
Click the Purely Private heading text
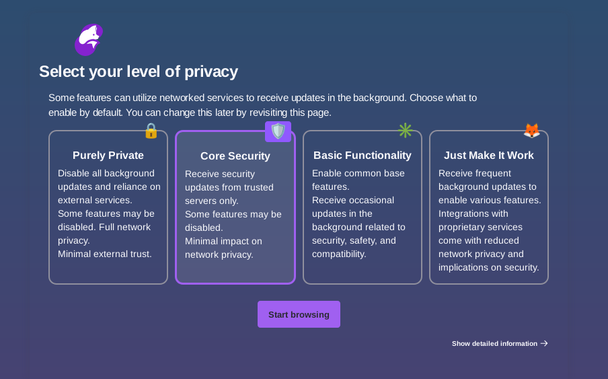coord(108,155)
